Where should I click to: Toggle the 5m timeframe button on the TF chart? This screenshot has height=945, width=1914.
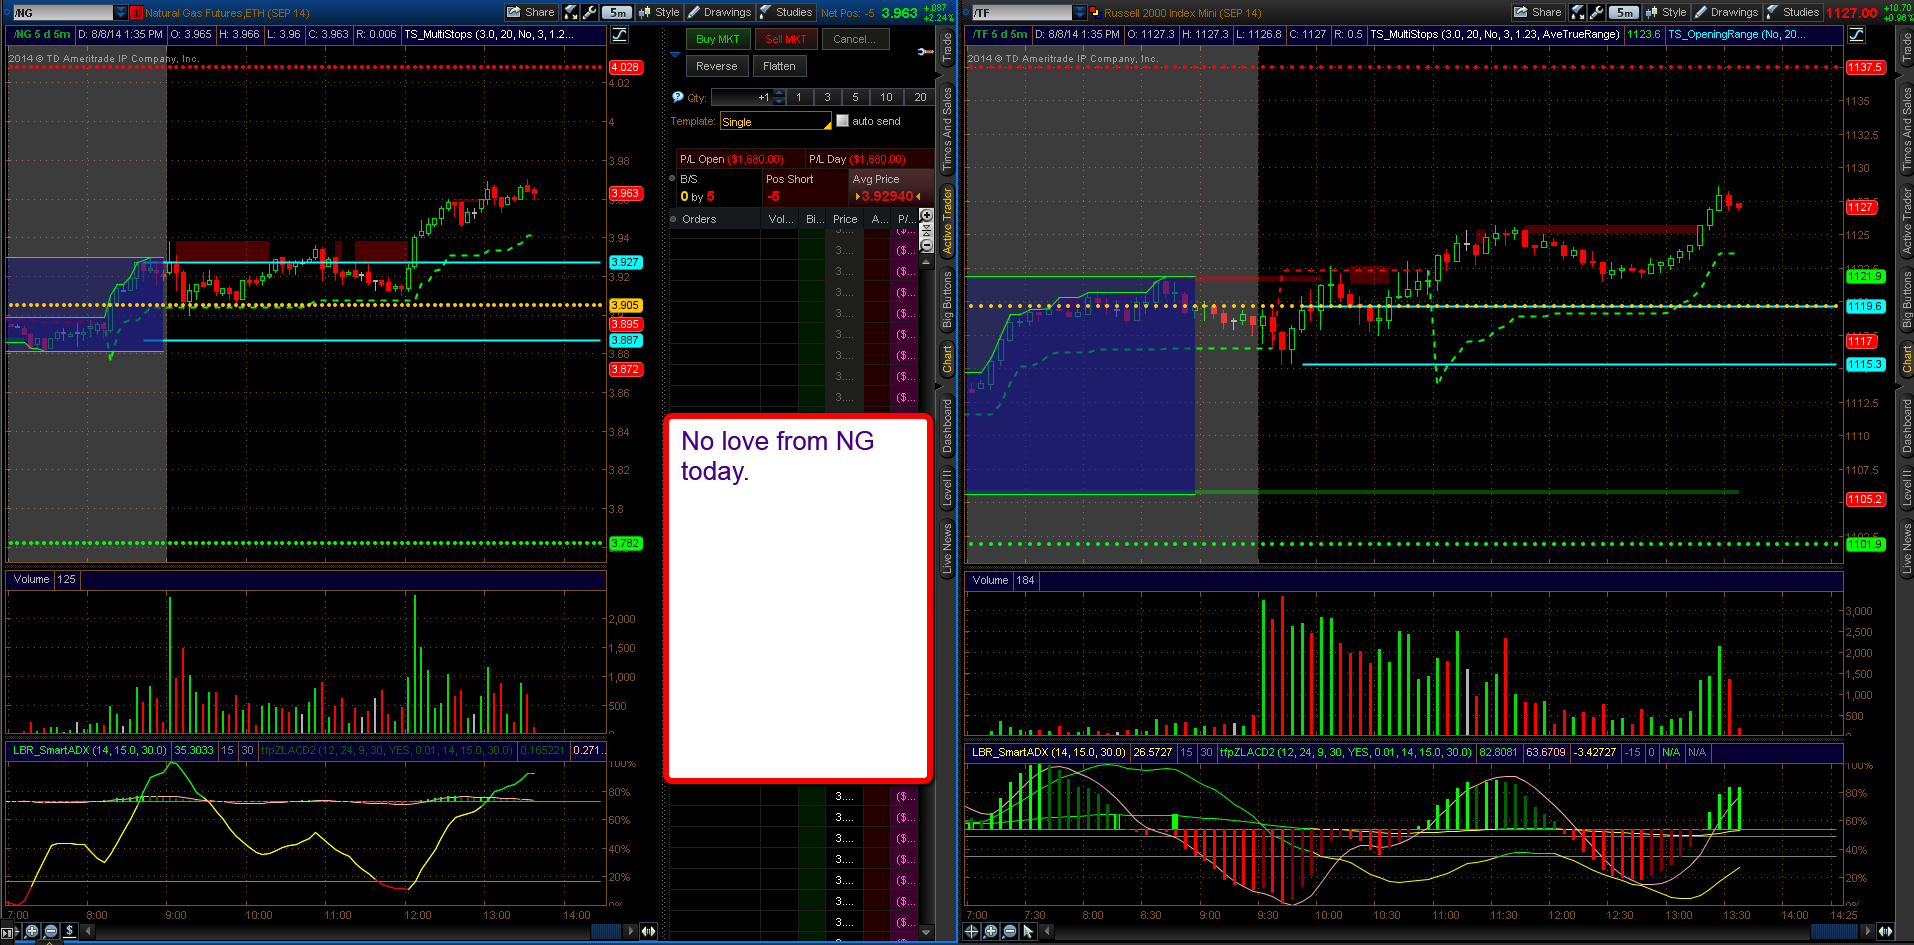click(1625, 12)
